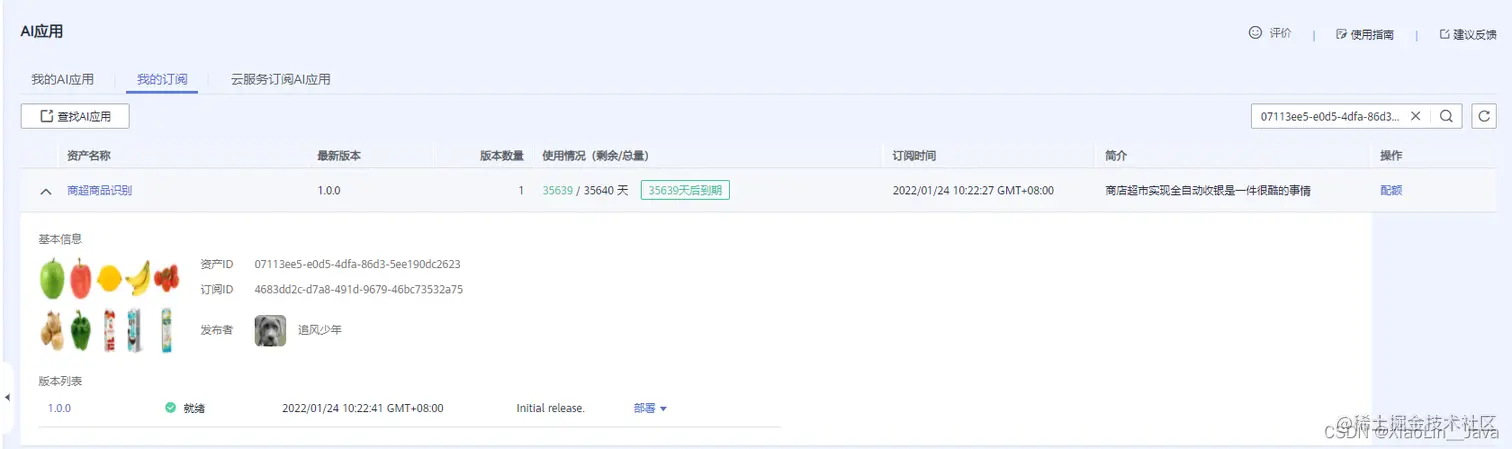Select subscription ID 4683dd2c text
Viewport: 1512px width, 449px height.
point(358,290)
